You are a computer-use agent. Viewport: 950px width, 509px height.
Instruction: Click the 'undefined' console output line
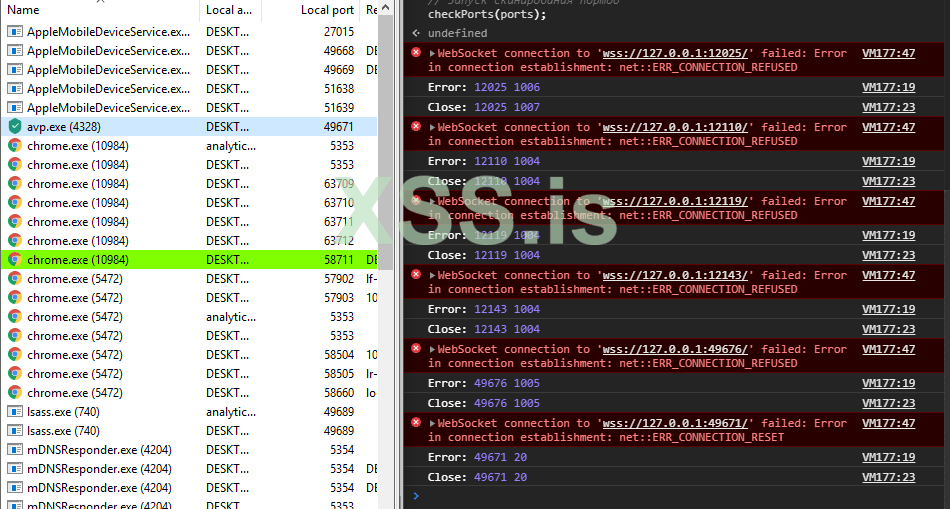(457, 33)
